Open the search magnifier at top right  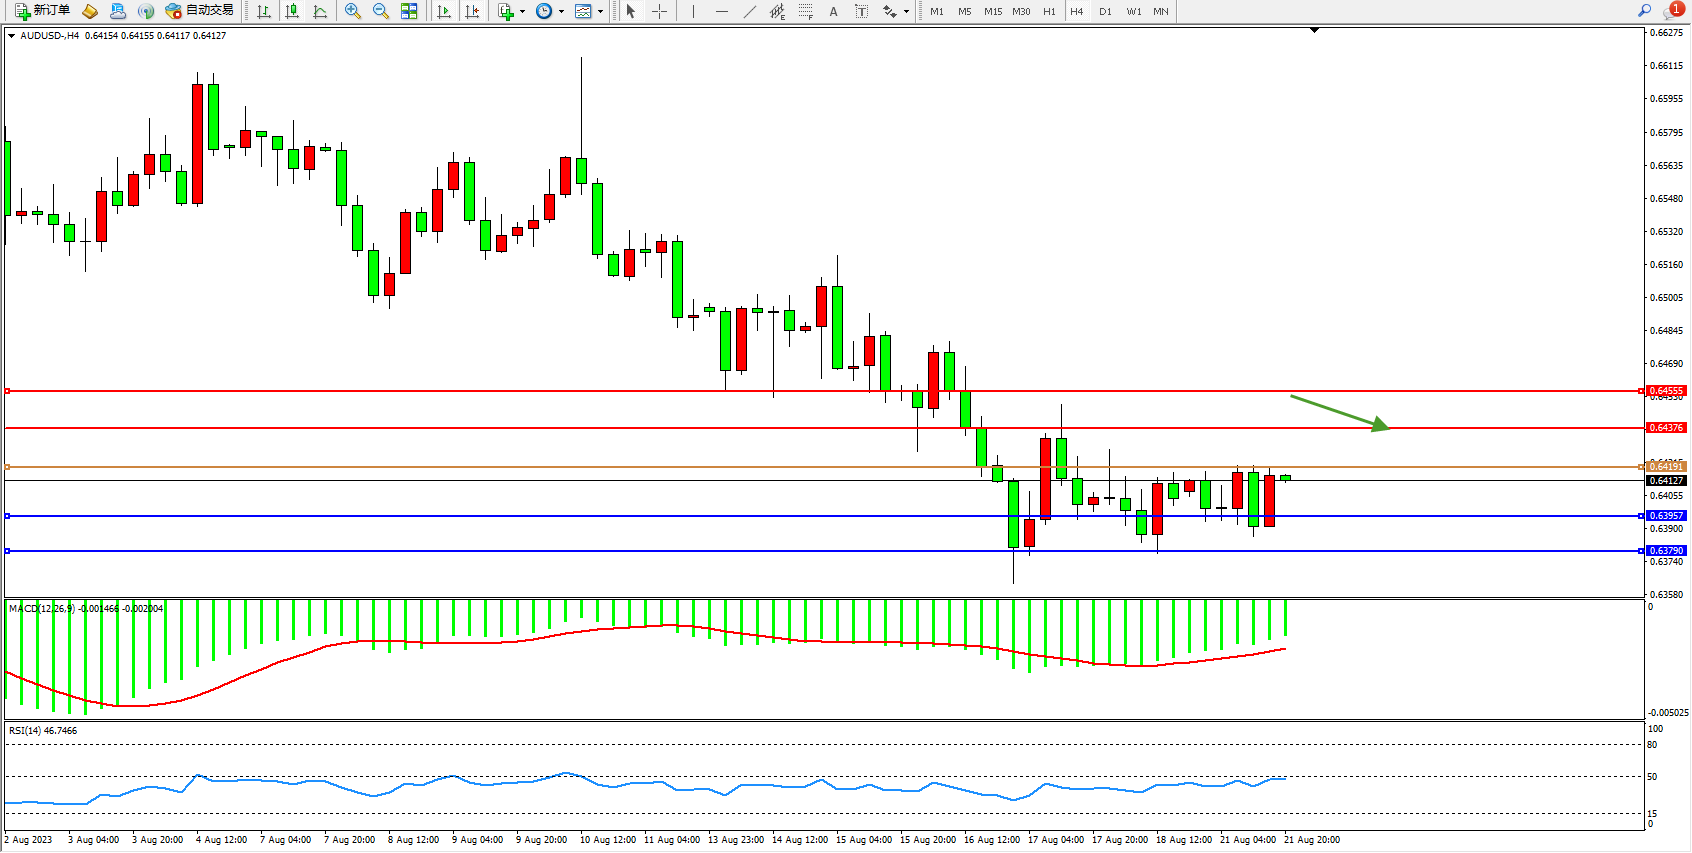pos(1644,11)
